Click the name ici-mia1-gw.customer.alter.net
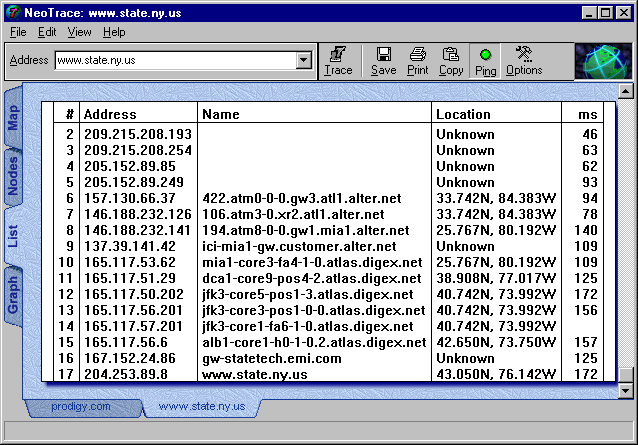 [299, 246]
